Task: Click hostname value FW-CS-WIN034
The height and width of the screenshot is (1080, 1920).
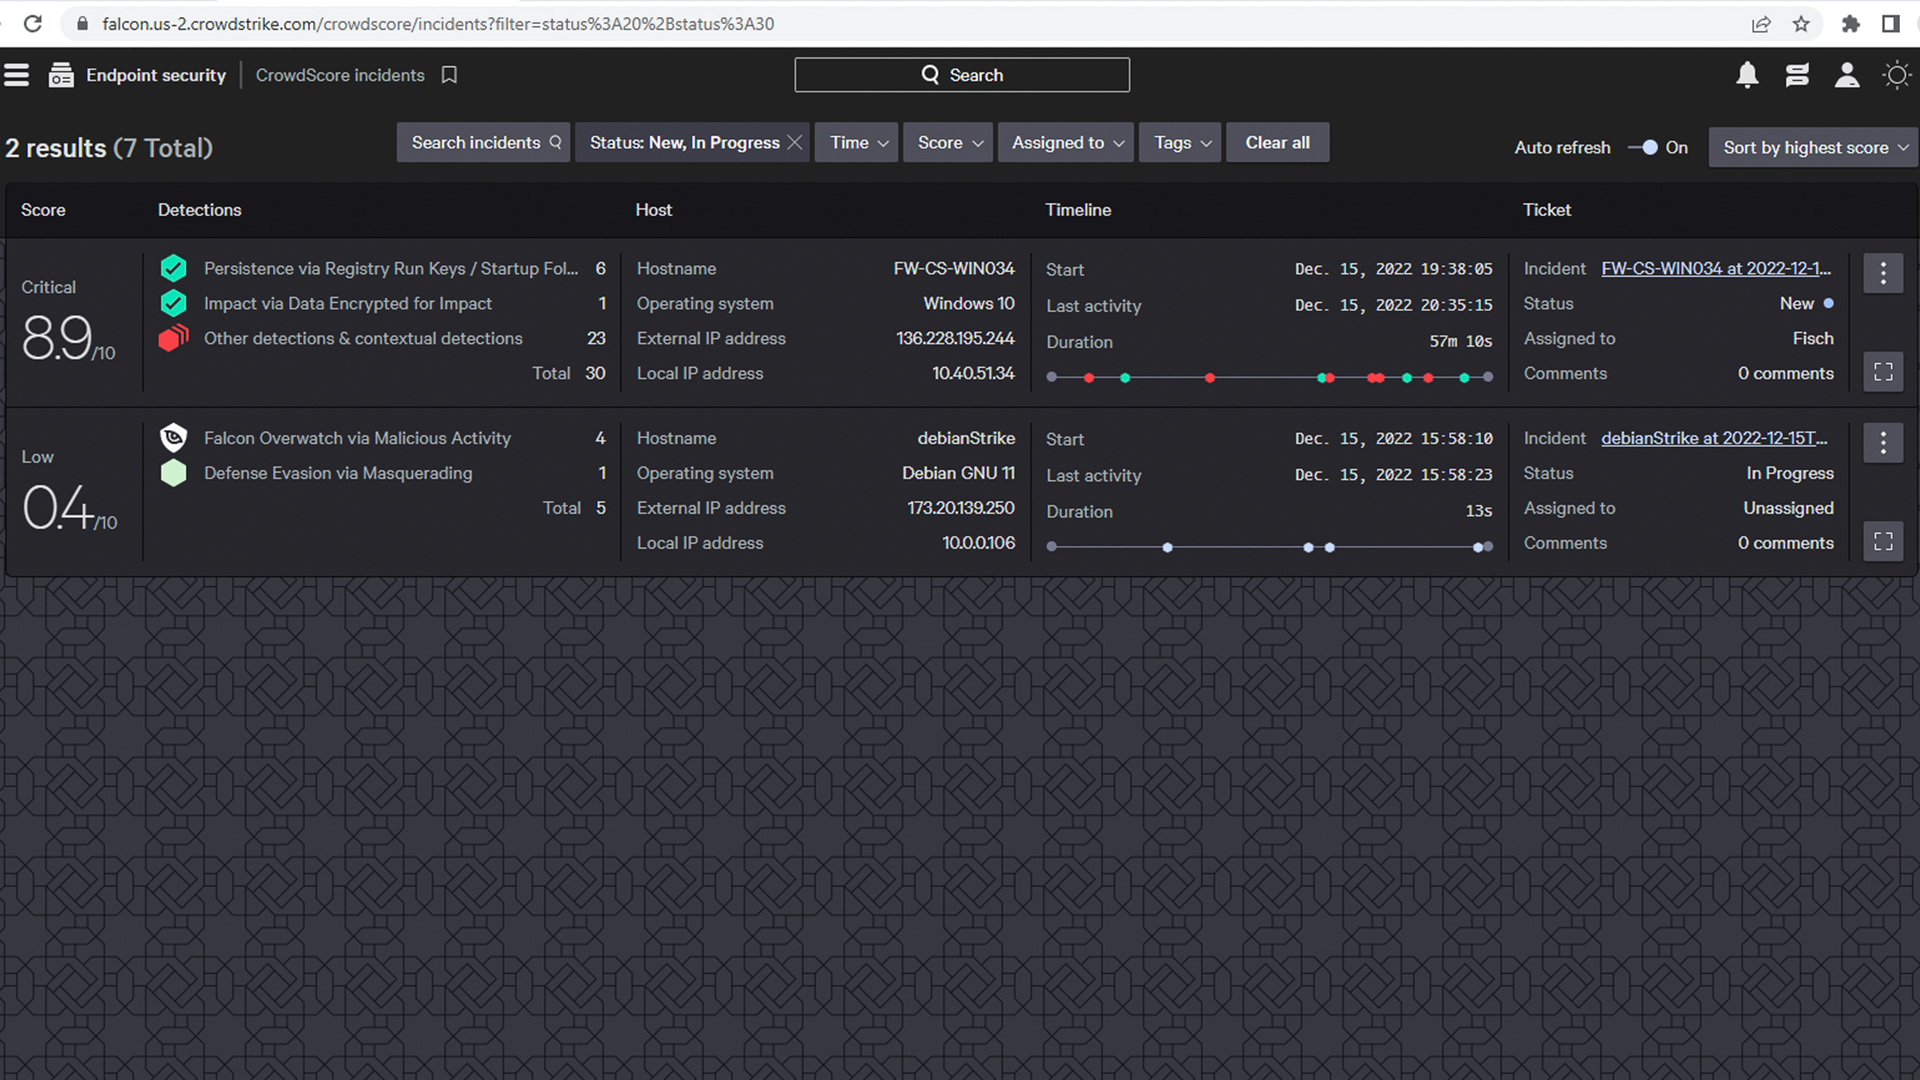Action: click(x=954, y=268)
